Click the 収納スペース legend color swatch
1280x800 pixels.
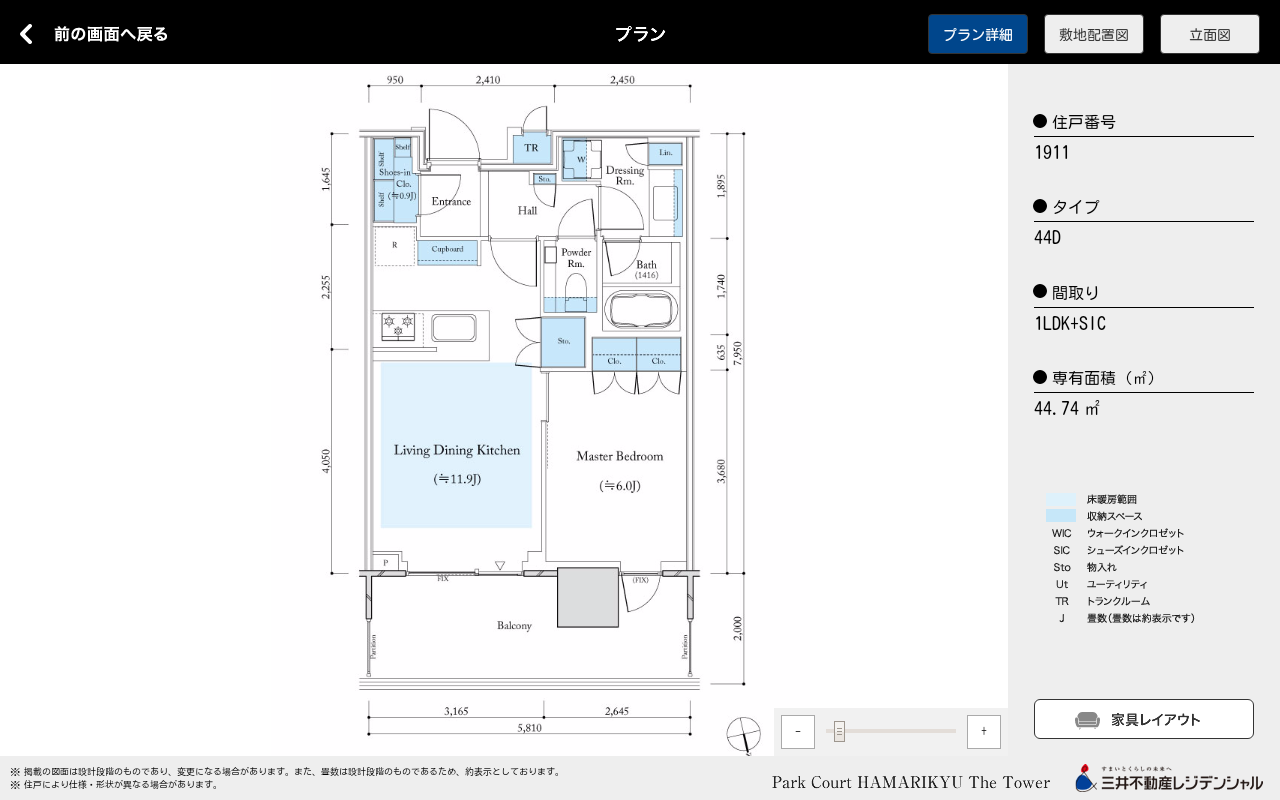[x=1060, y=516]
